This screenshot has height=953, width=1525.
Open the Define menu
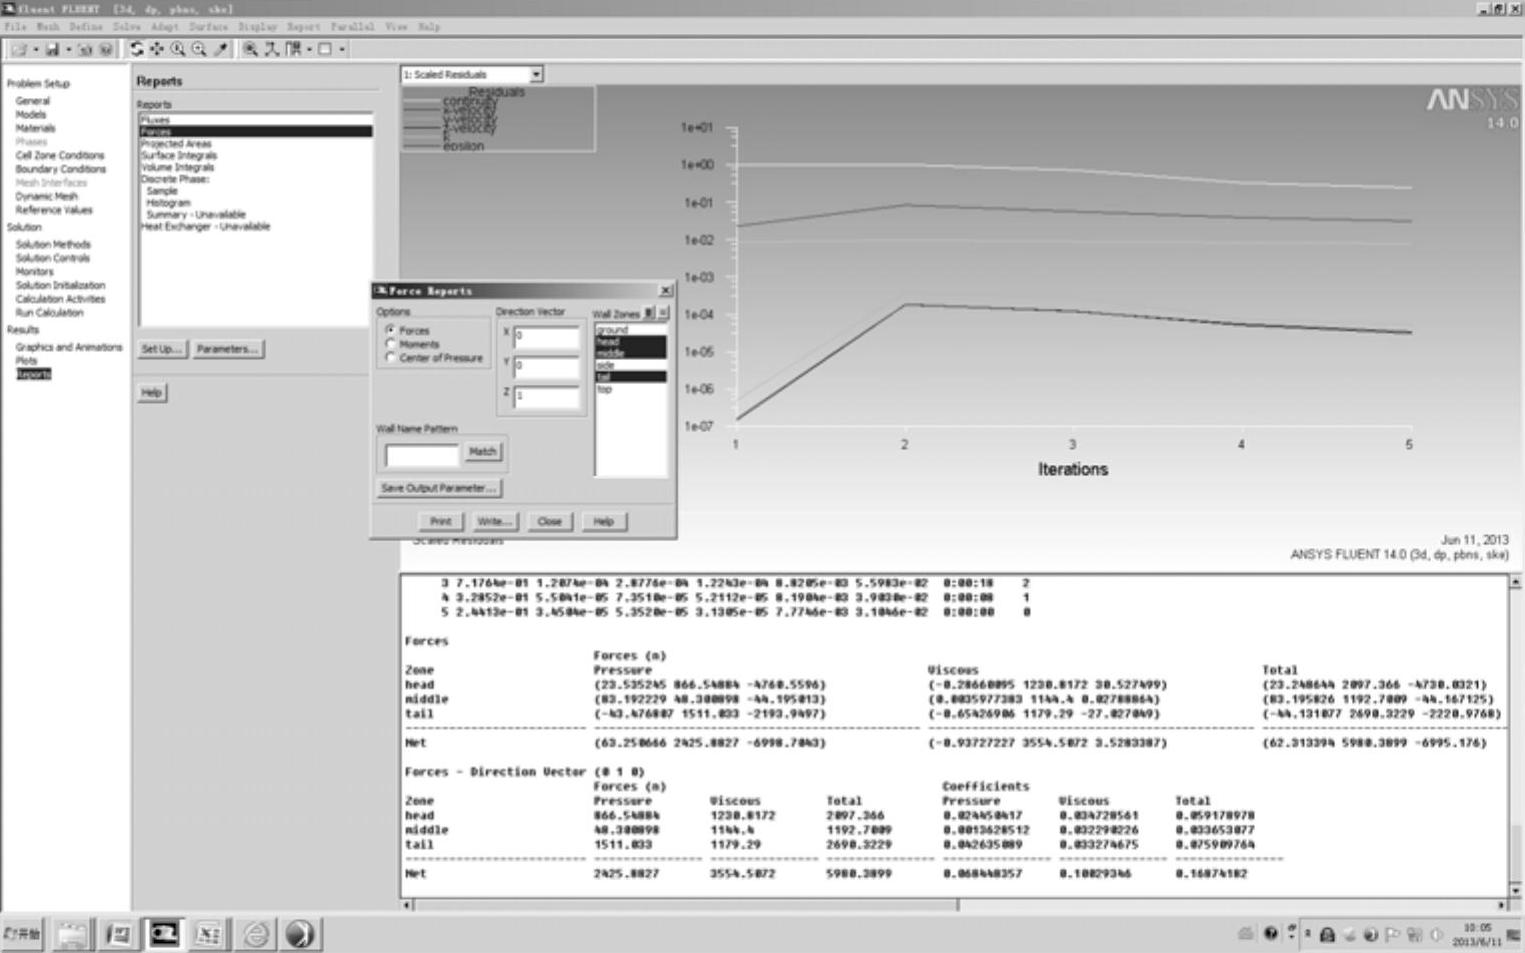(85, 27)
